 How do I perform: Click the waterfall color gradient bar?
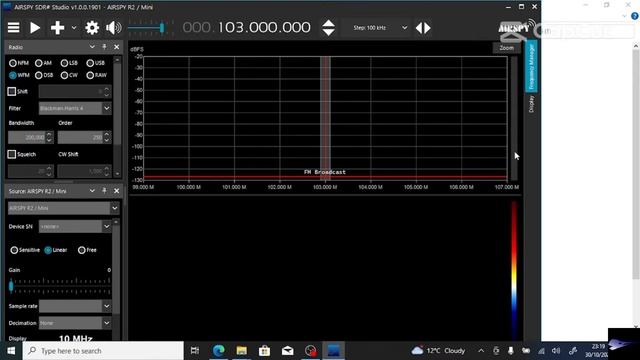514,269
